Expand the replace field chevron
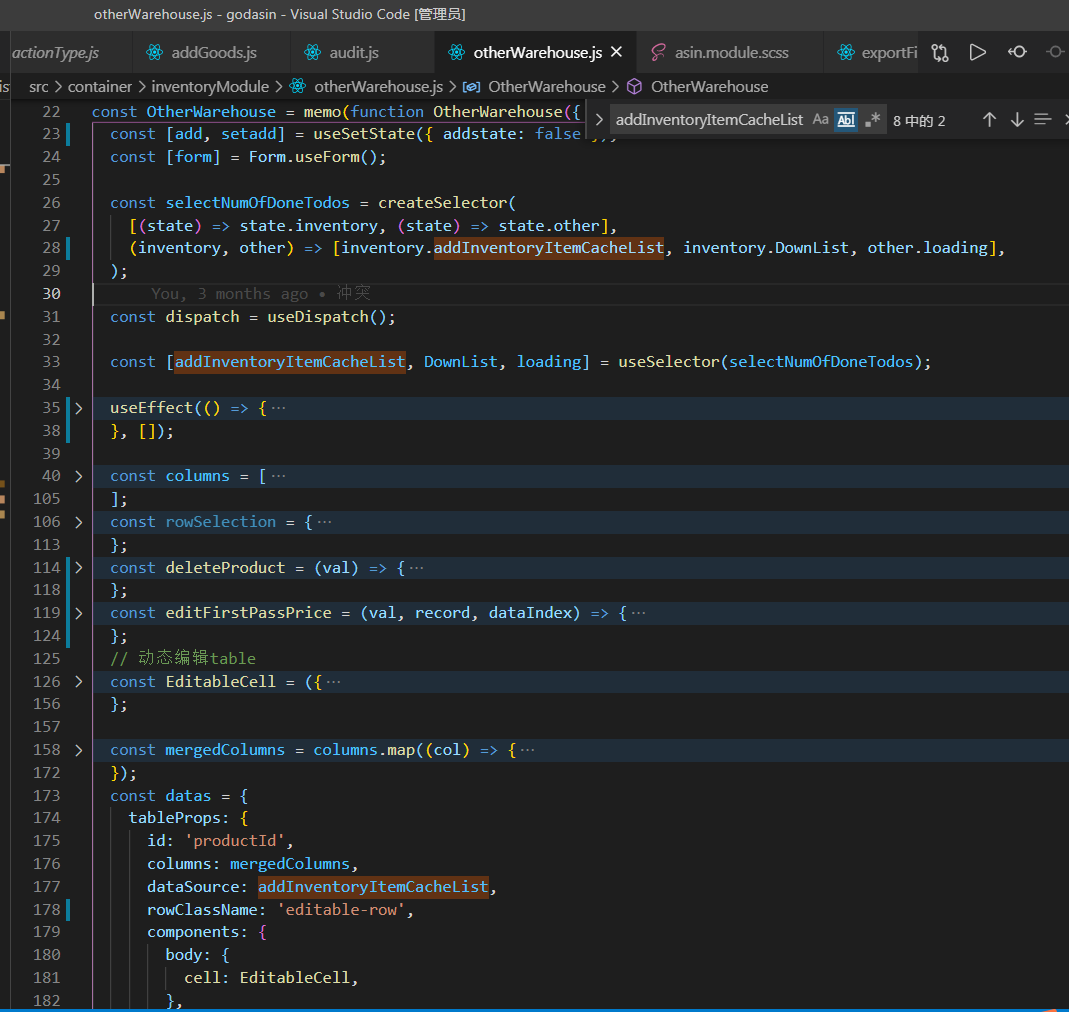Viewport: 1069px width, 1012px height. click(x=599, y=120)
